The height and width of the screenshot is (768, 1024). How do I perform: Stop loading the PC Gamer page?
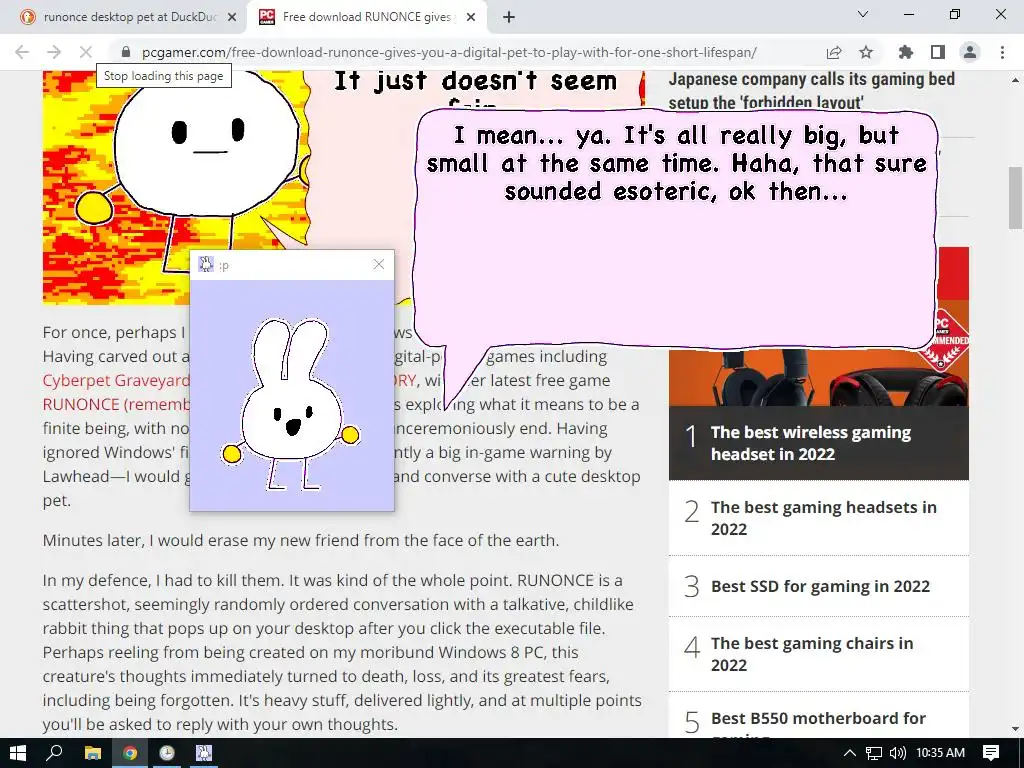point(86,52)
